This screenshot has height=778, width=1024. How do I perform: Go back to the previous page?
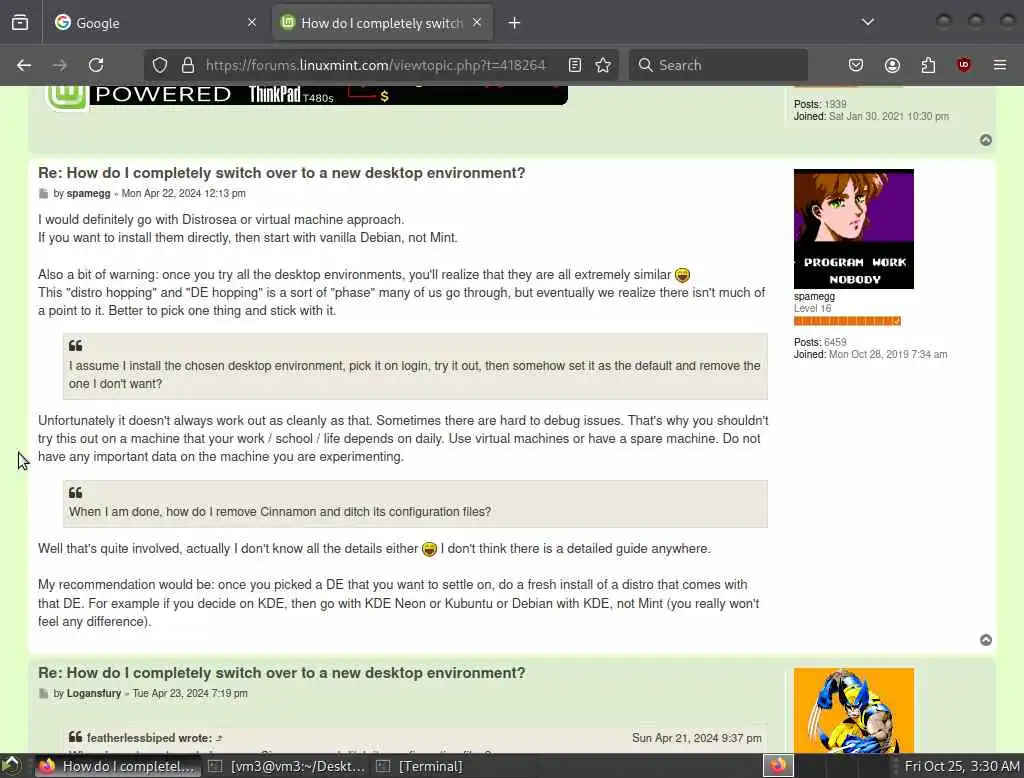point(24,65)
